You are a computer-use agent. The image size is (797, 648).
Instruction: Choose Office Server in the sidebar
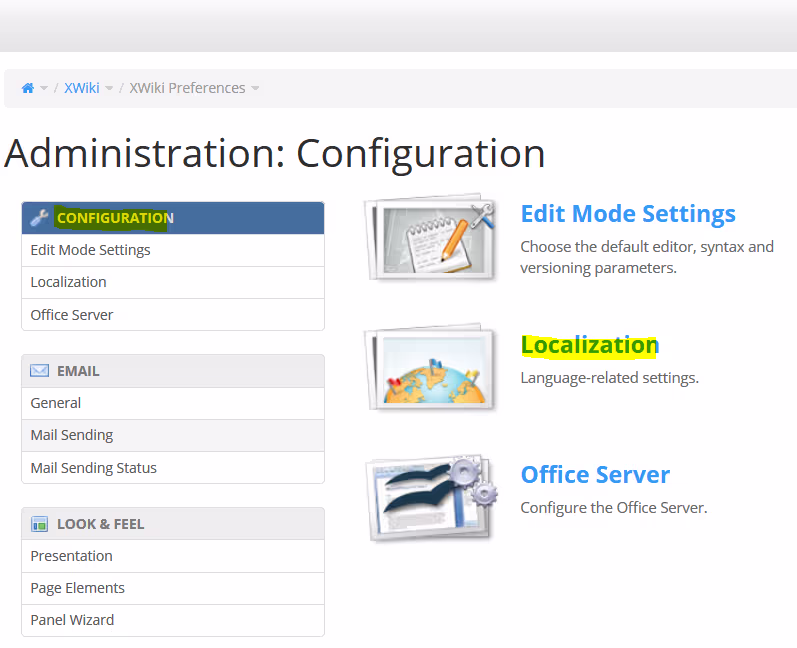72,315
